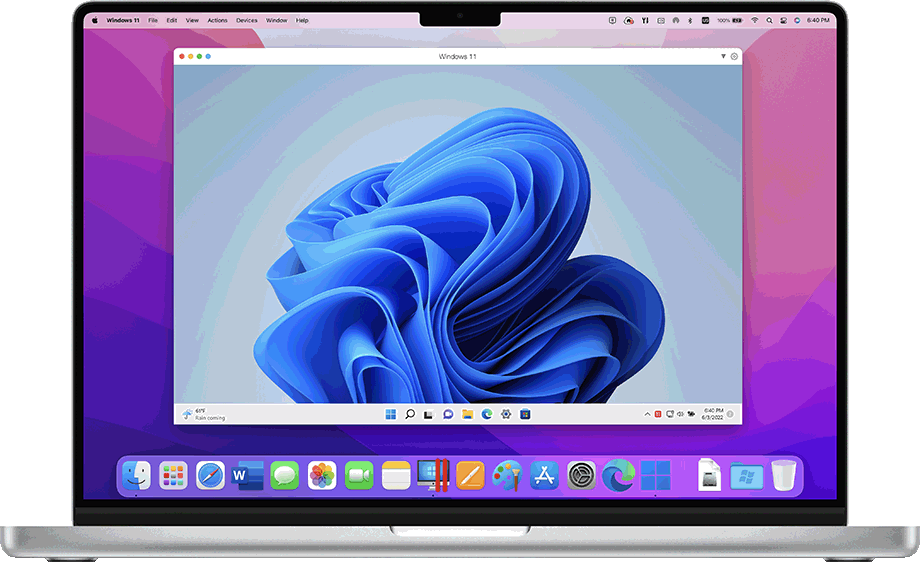
Task: Click Bluetooth icon in macOS menu bar
Action: coord(690,20)
